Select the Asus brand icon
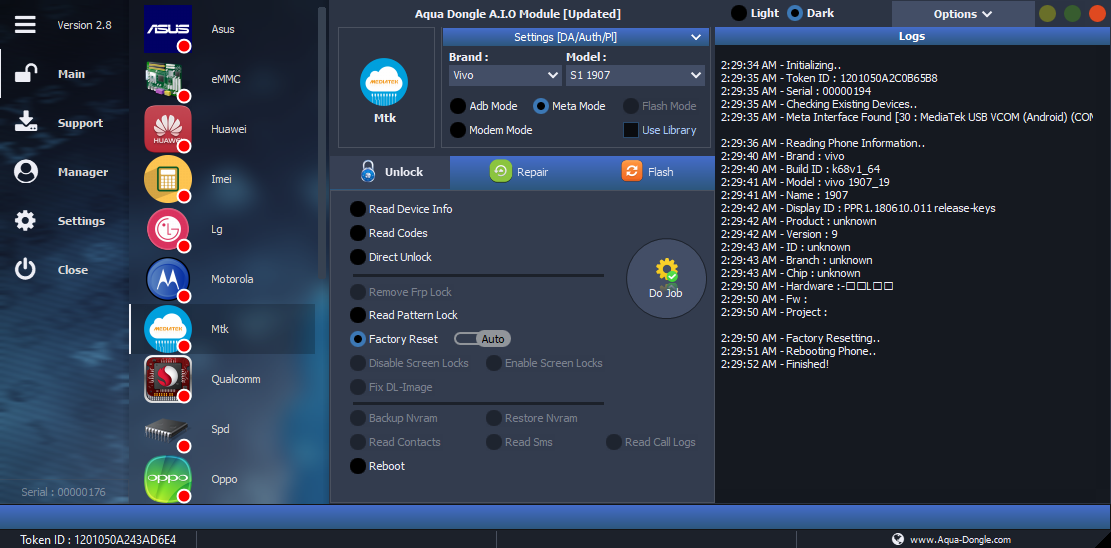1111x548 pixels. click(168, 29)
